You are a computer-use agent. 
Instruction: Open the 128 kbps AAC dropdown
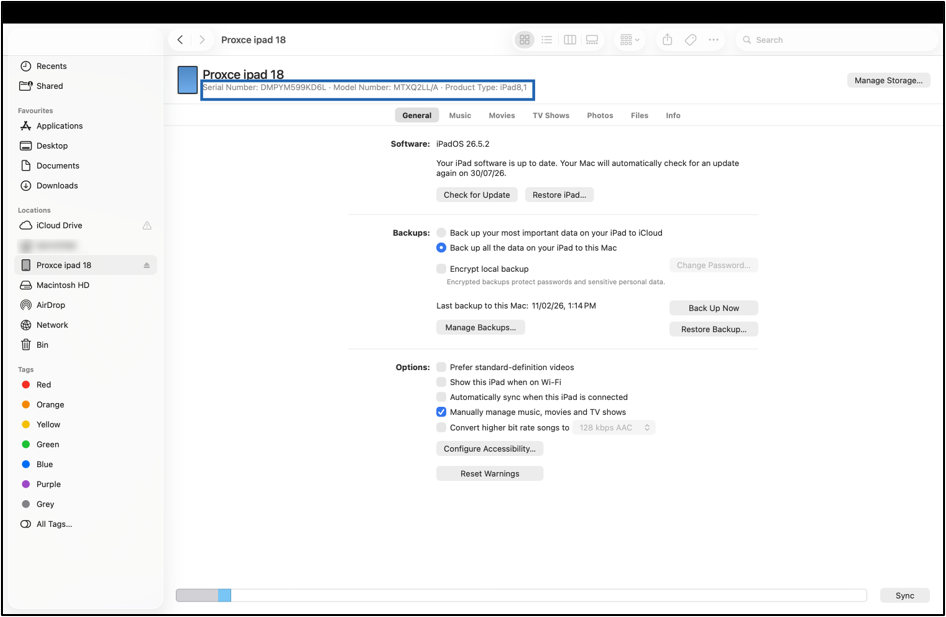[614, 428]
